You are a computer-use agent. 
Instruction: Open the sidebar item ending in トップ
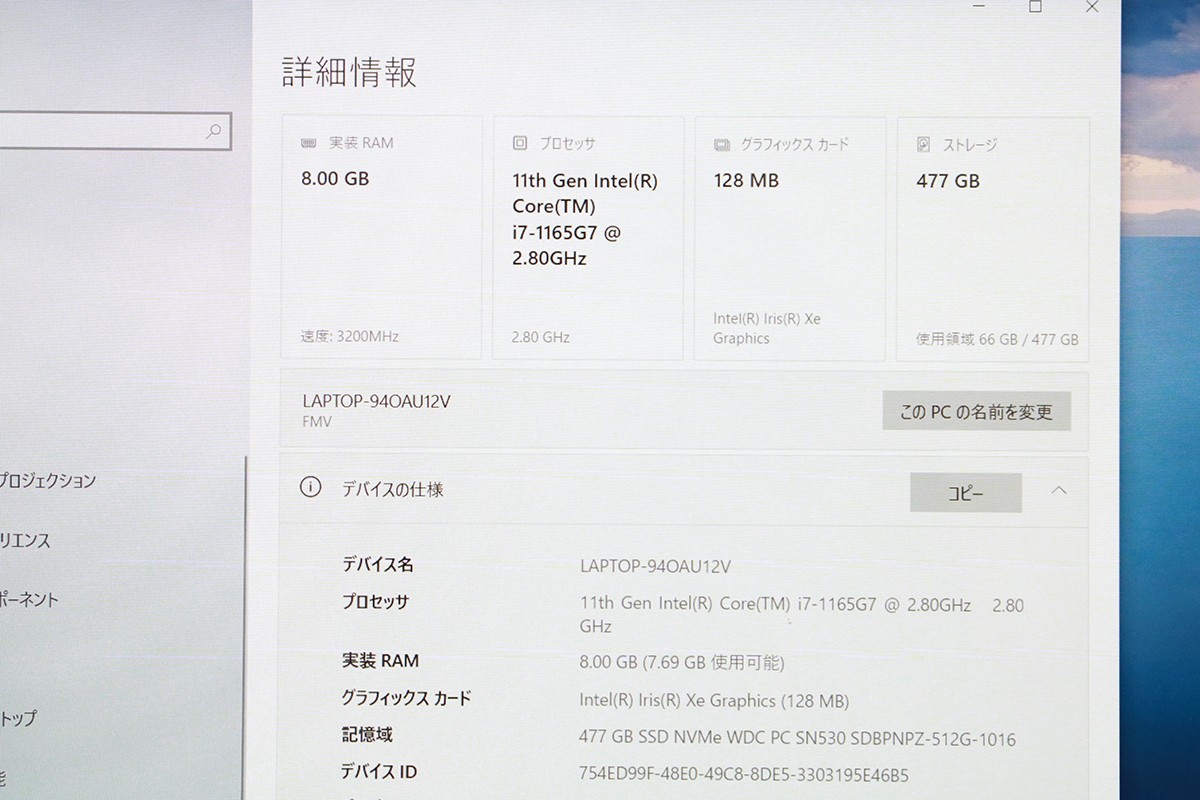pyautogui.click(x=20, y=718)
